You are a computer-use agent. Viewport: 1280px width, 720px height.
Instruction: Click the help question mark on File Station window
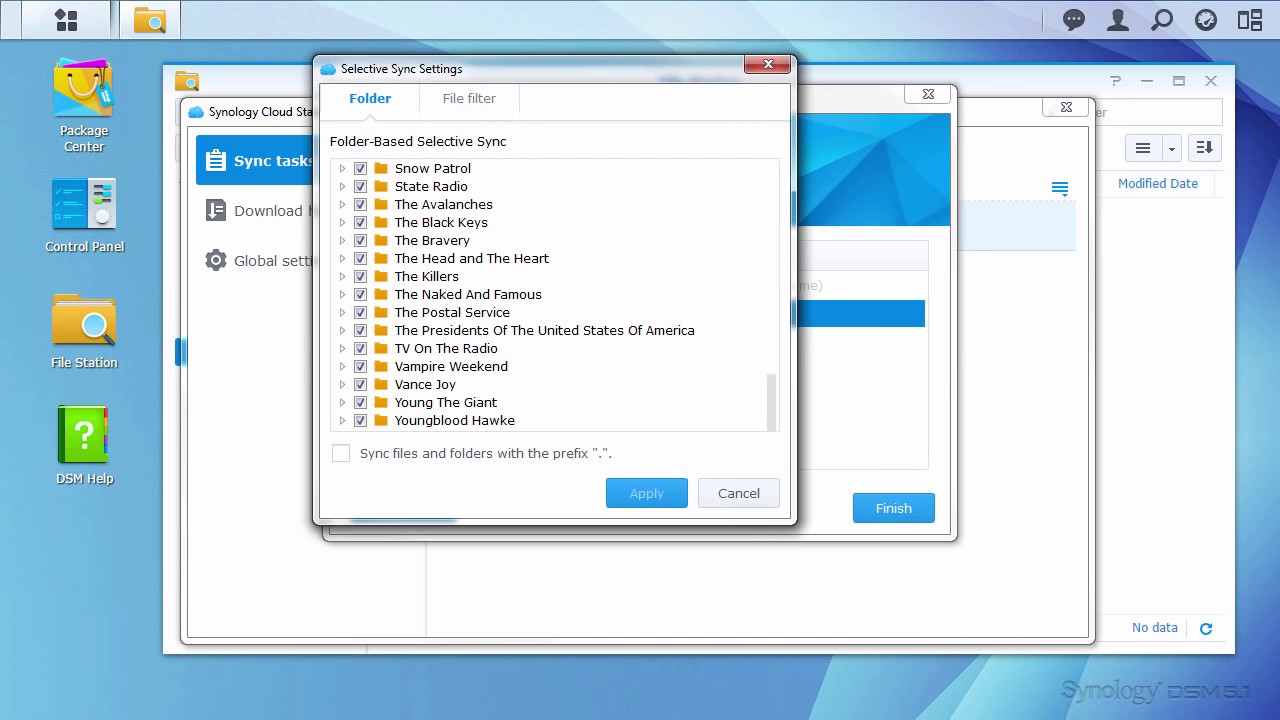1115,81
